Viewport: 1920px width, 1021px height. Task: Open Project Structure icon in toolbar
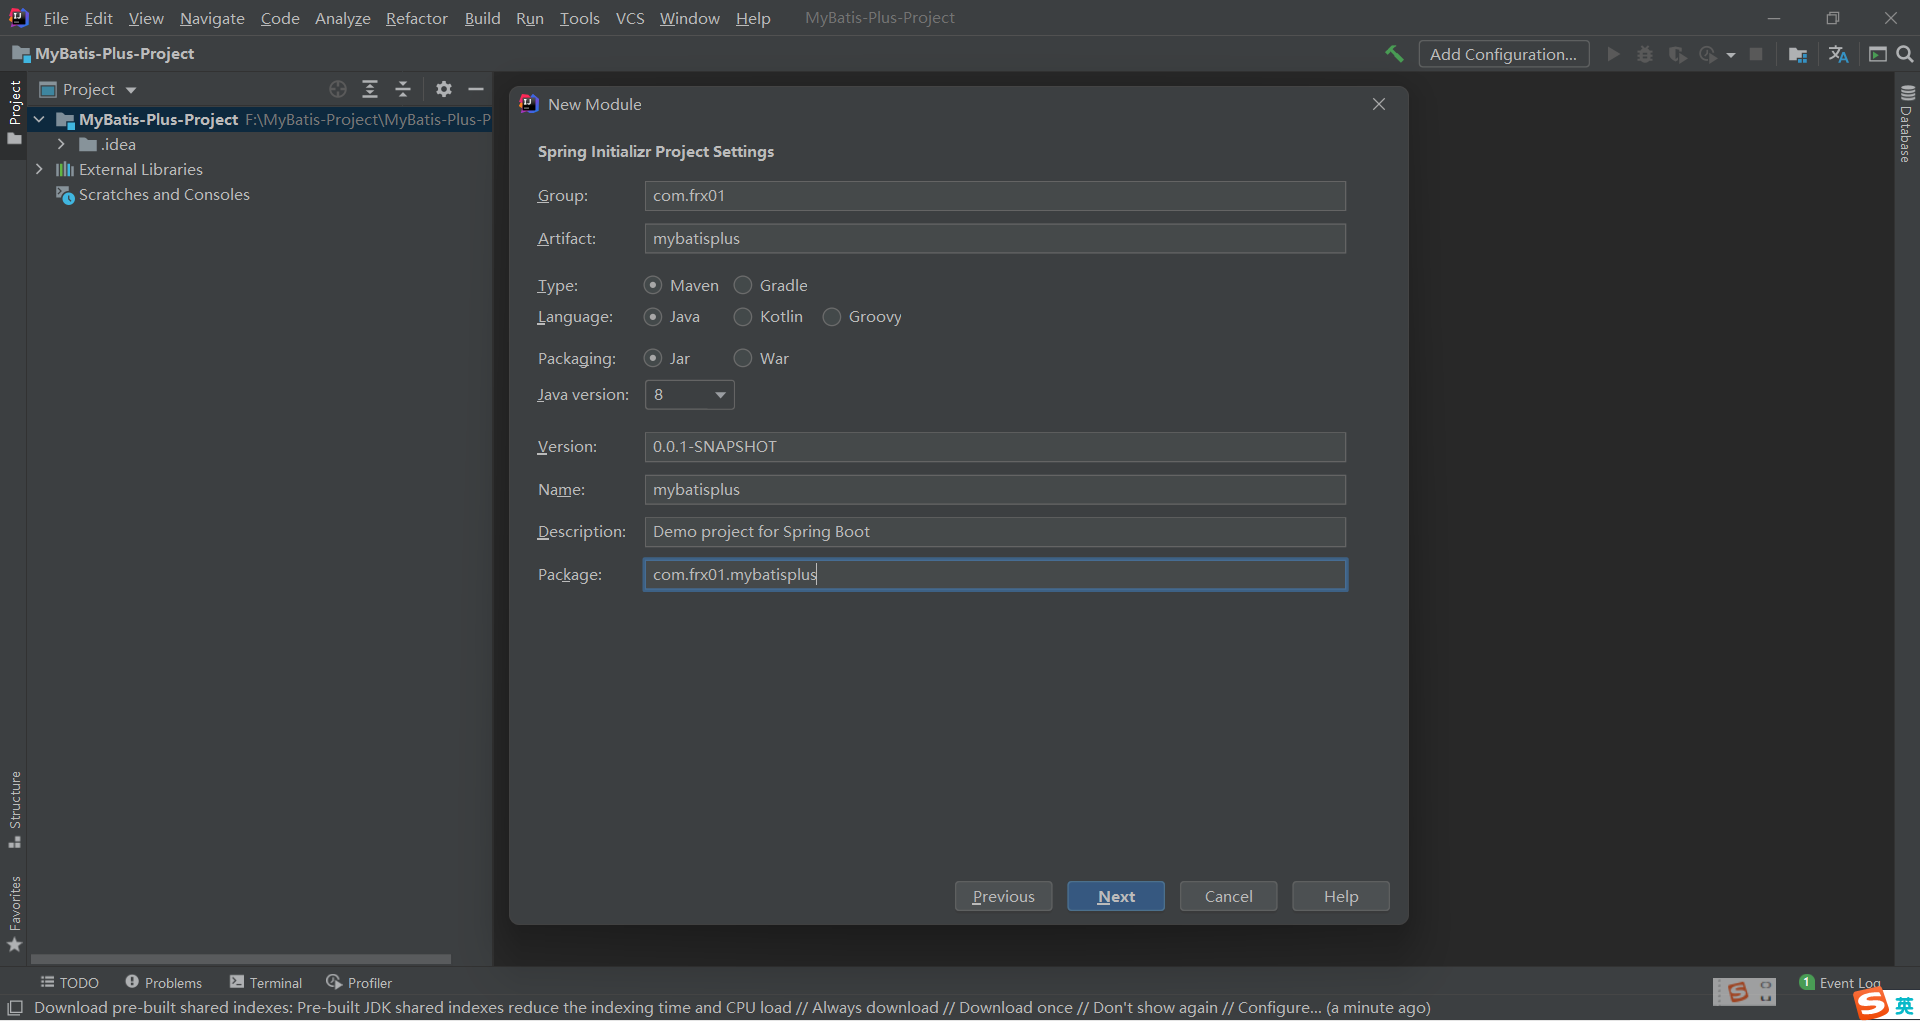click(x=1798, y=54)
